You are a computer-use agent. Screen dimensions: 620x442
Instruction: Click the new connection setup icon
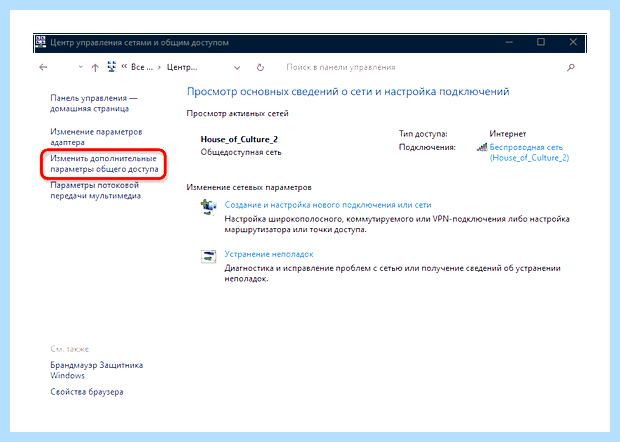208,207
